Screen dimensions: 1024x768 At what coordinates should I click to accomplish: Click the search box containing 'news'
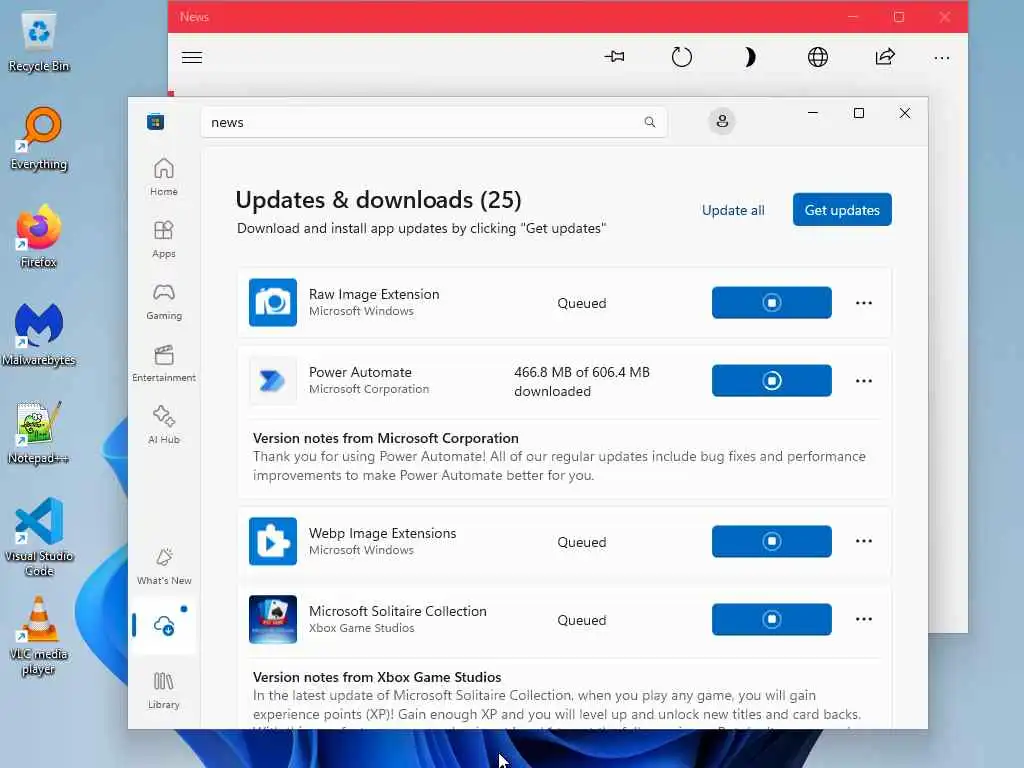pyautogui.click(x=434, y=122)
